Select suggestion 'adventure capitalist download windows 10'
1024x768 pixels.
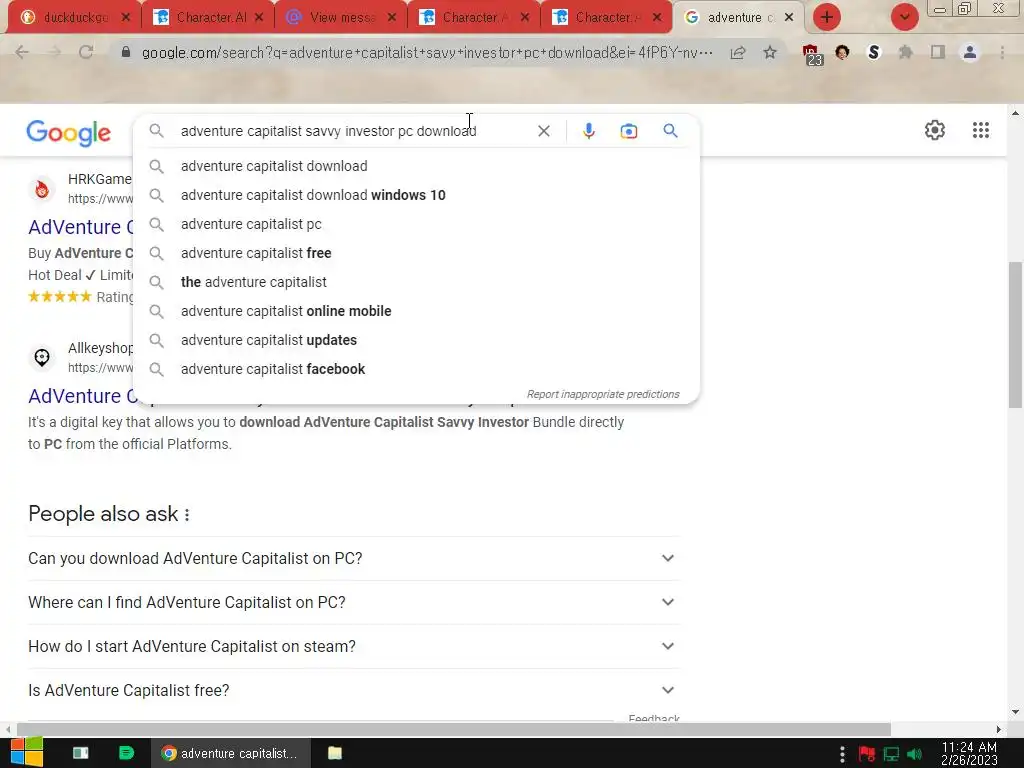[416, 195]
